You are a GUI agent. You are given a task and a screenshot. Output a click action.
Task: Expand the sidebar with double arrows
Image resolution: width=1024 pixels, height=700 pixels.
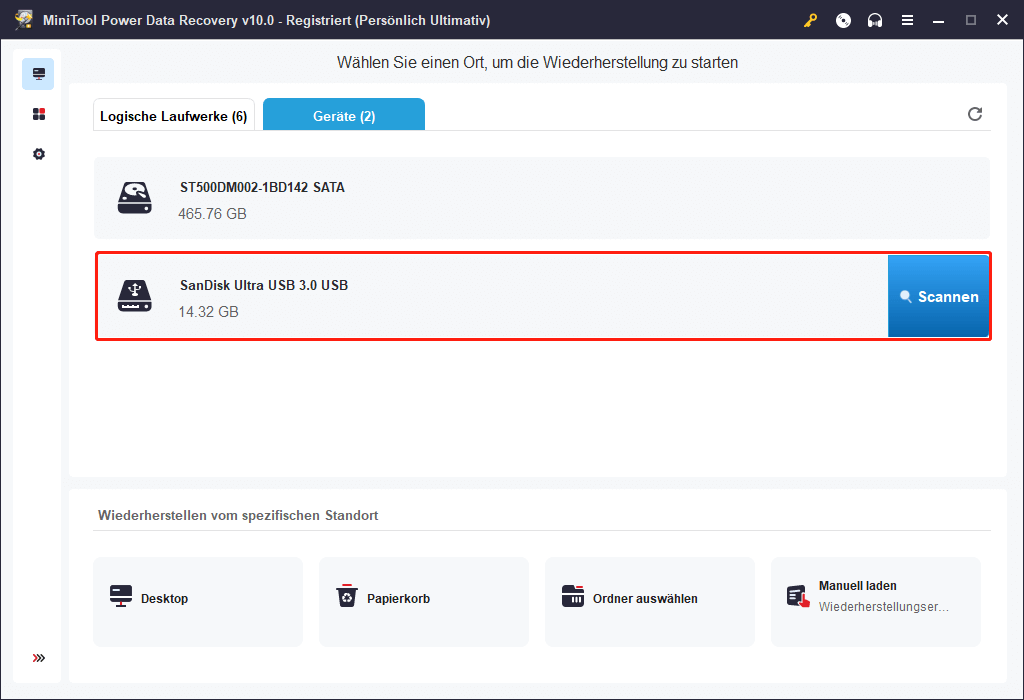click(x=39, y=658)
